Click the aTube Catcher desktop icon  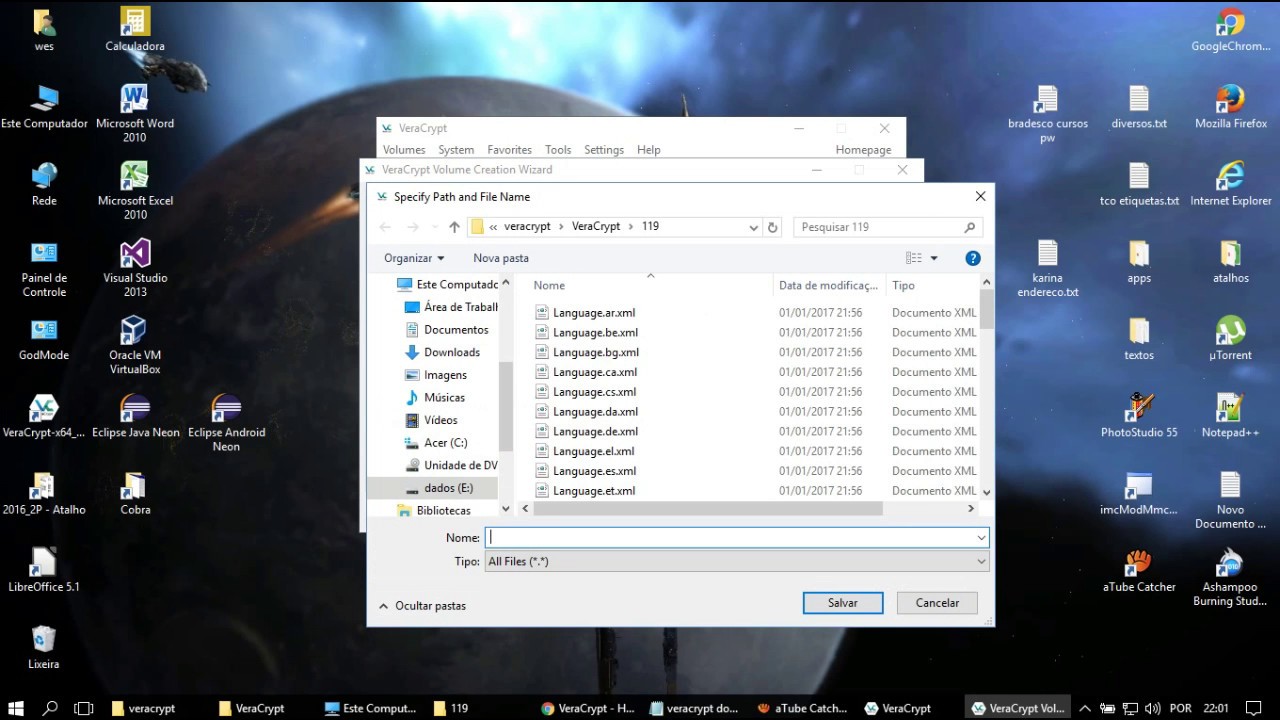[1139, 570]
